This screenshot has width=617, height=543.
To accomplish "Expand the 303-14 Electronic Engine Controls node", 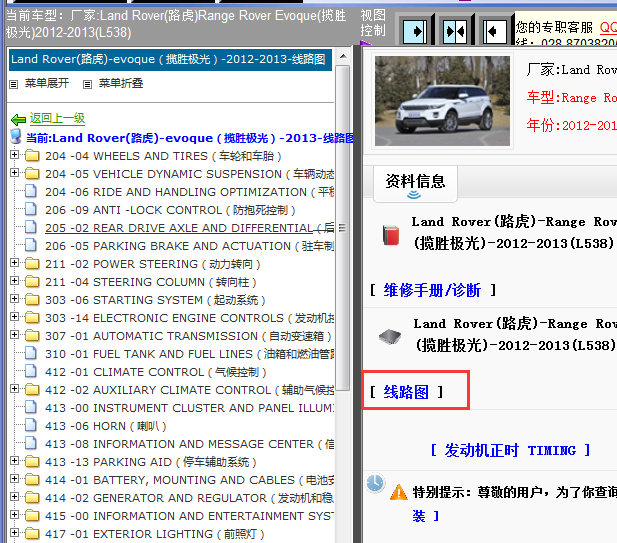I will point(15,317).
